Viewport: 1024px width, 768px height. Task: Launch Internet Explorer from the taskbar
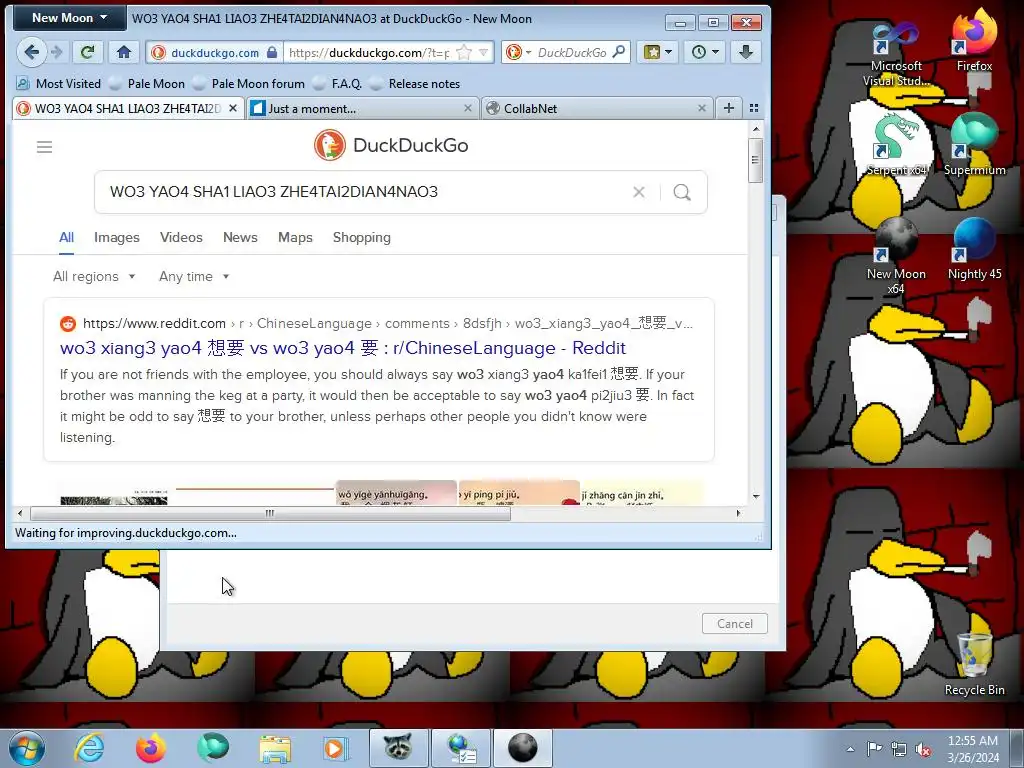[x=89, y=748]
